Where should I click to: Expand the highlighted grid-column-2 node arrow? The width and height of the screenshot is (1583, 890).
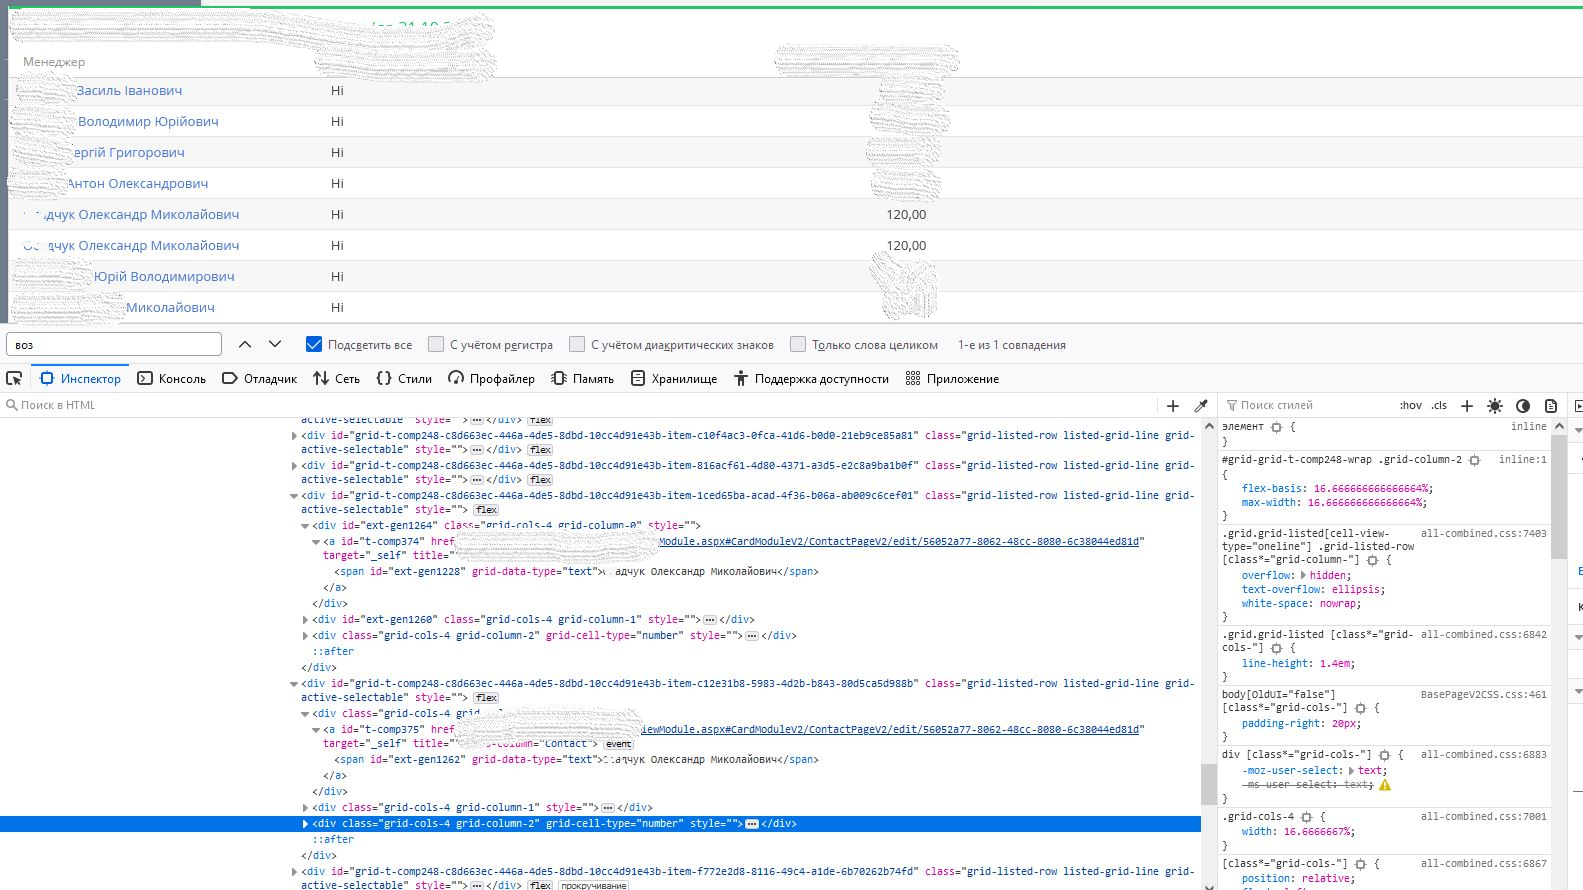coord(305,824)
